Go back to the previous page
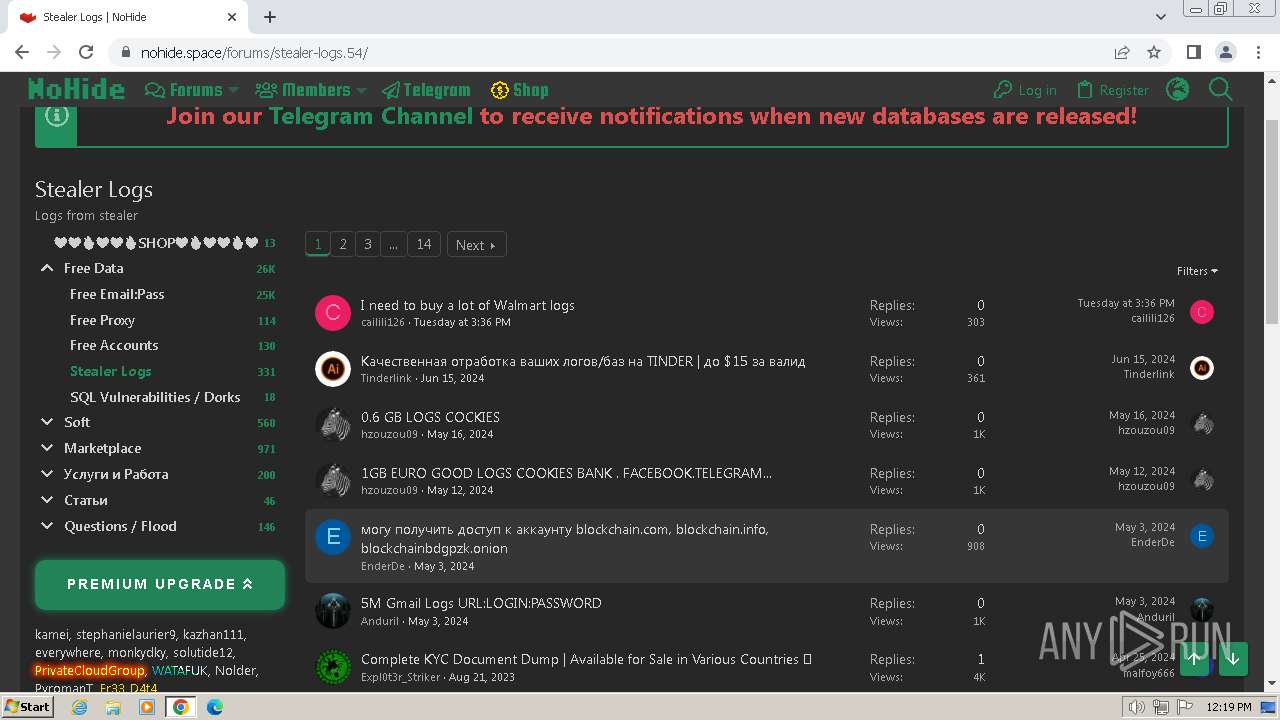 pos(22,52)
